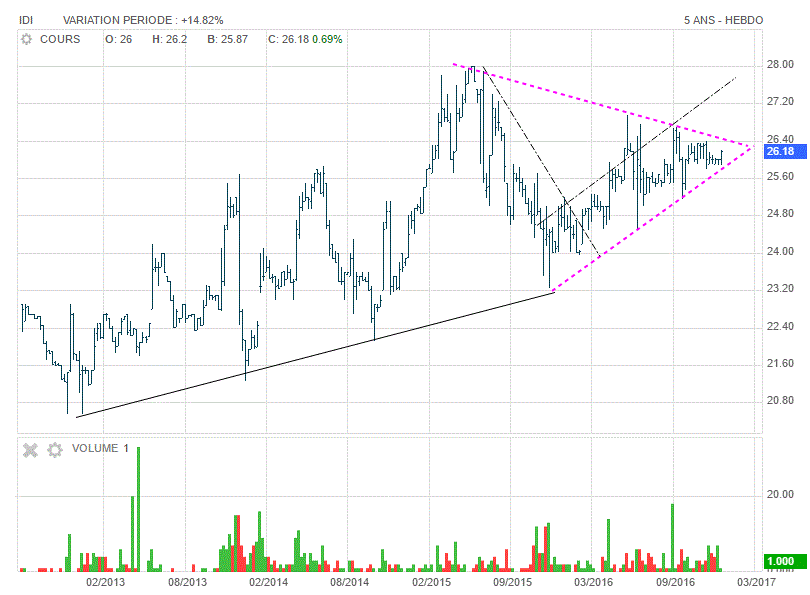Select the IDI ticker symbol label
This screenshot has height=595, width=810.
pos(26,20)
